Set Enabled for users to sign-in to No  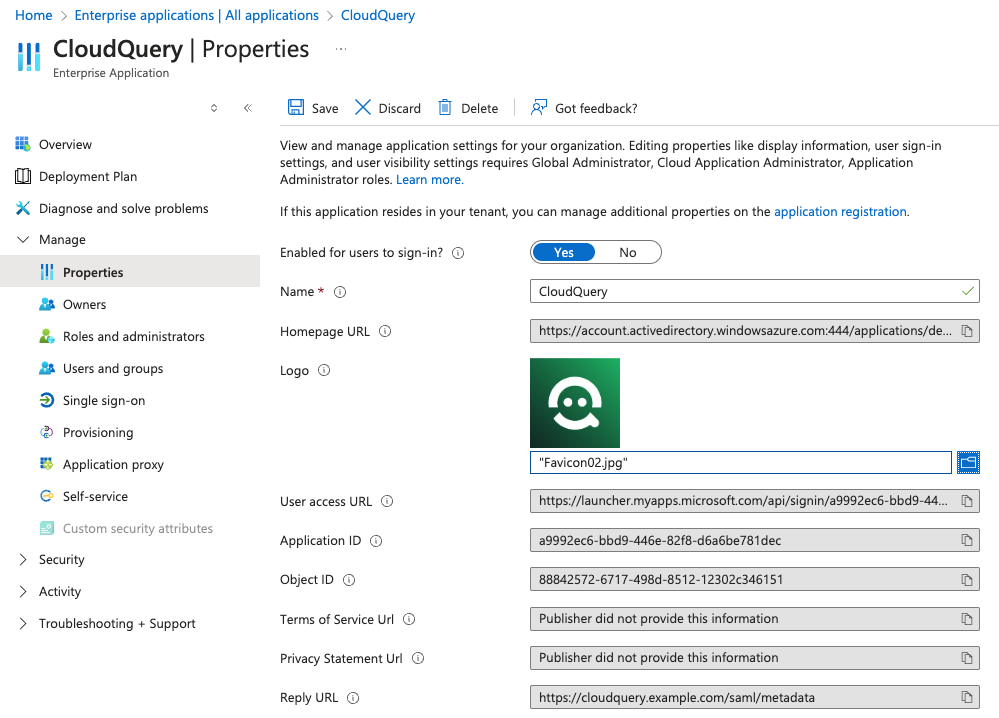[x=628, y=253]
